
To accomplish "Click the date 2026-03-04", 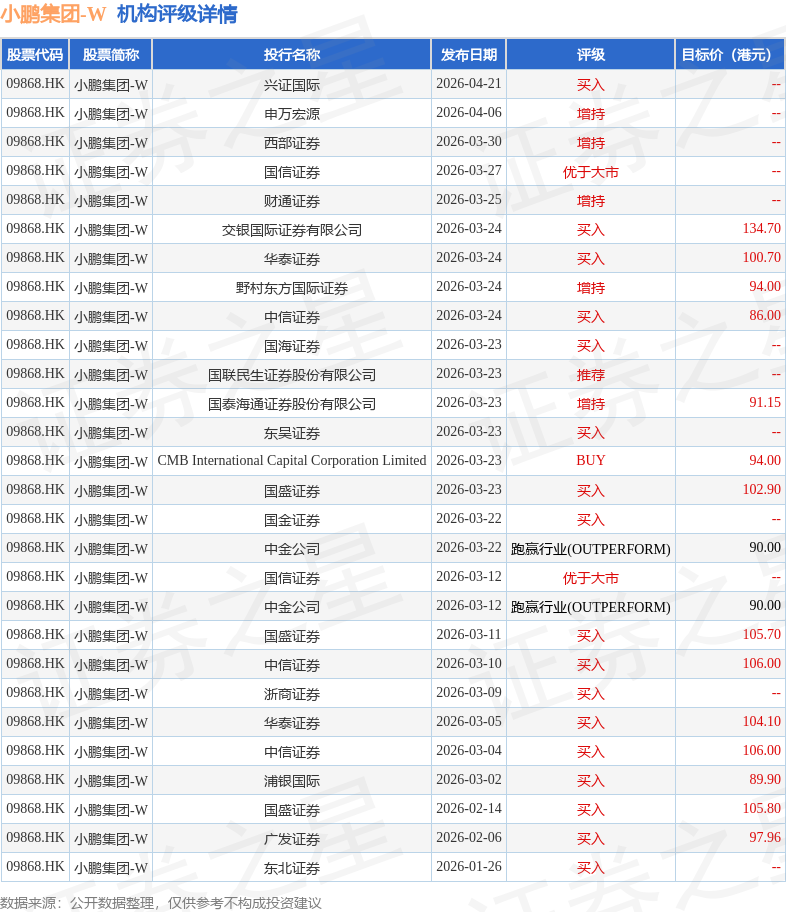I will click(468, 751).
